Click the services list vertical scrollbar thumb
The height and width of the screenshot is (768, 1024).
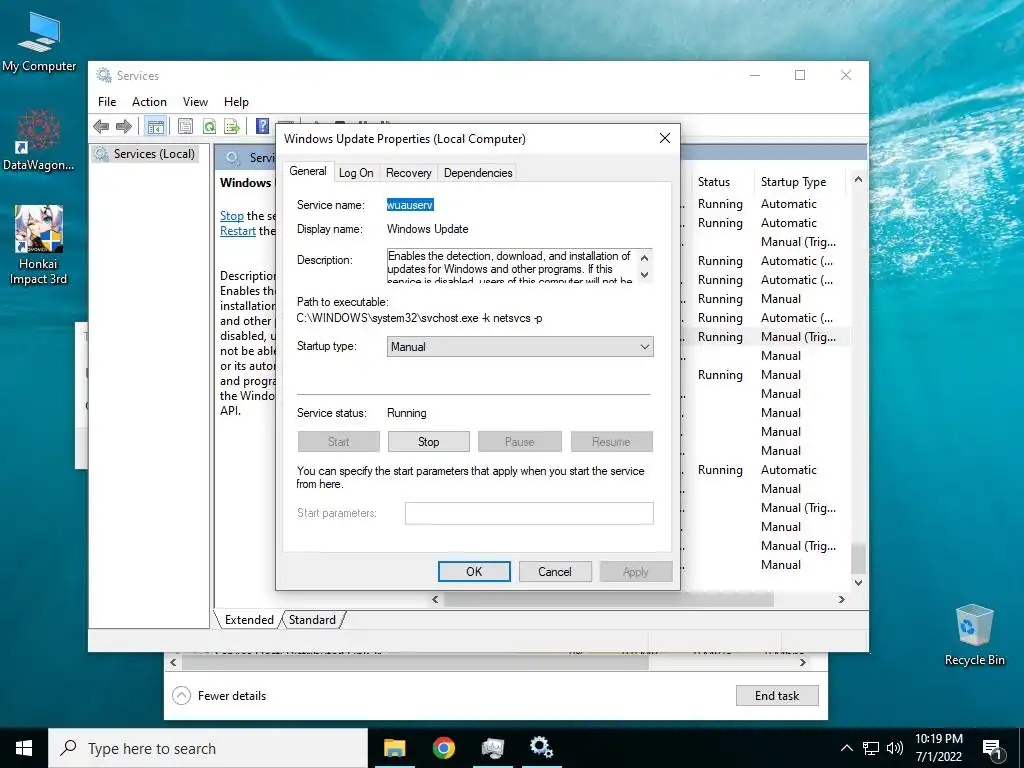tap(858, 558)
